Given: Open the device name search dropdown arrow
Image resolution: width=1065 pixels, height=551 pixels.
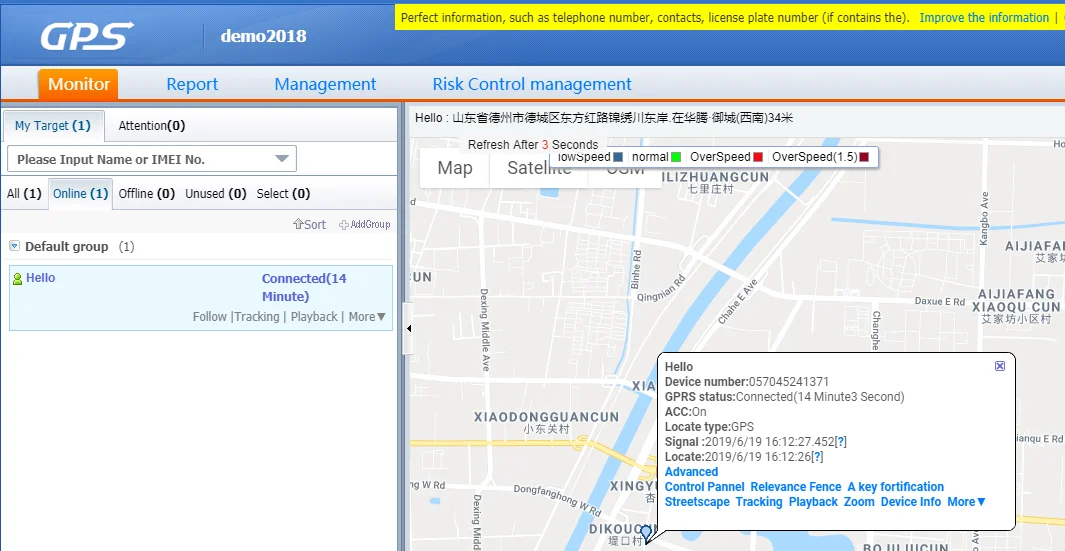Looking at the screenshot, I should point(282,159).
